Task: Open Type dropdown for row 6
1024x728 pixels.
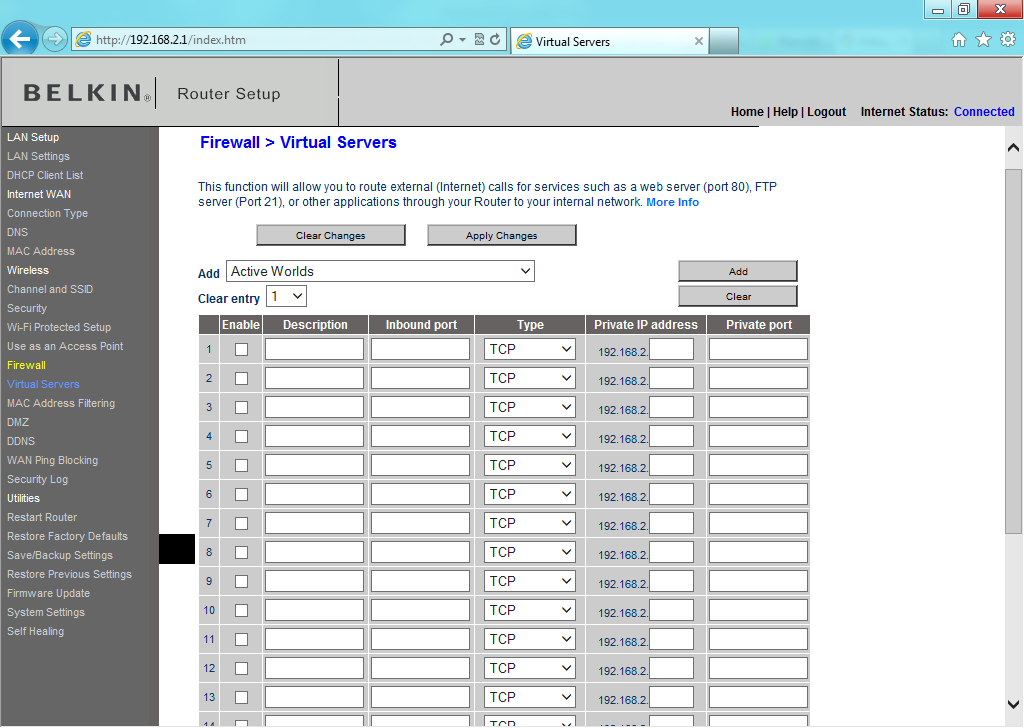Action: 530,494
